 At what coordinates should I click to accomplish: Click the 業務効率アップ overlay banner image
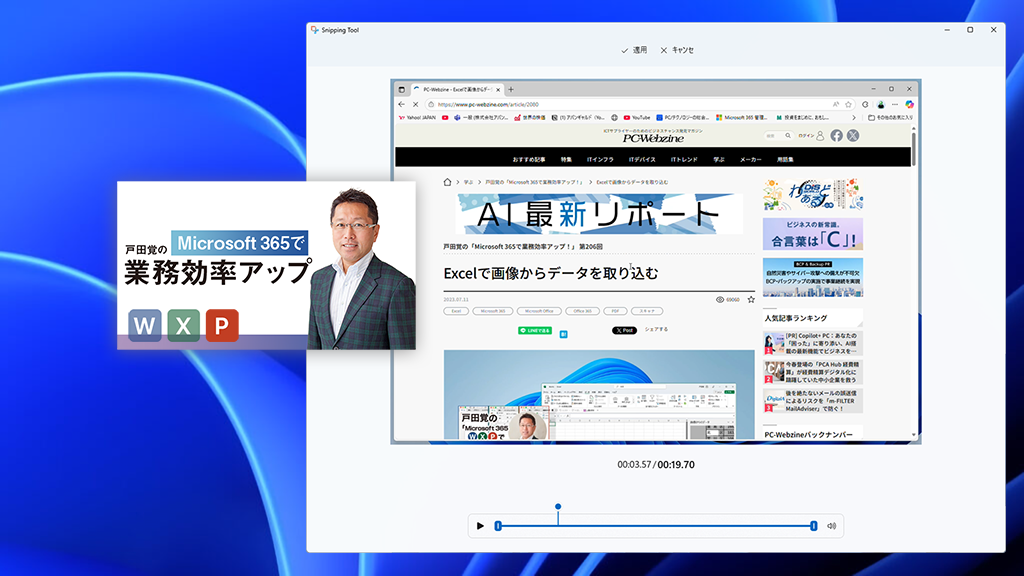[266, 265]
